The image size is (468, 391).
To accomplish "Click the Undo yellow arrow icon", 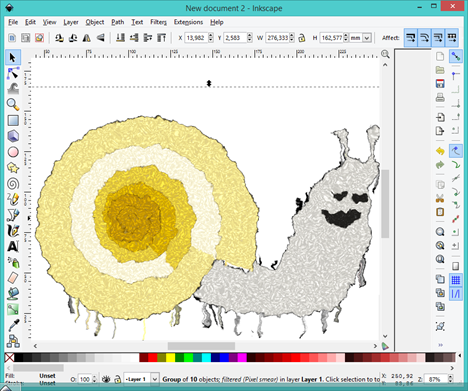I will point(440,151).
